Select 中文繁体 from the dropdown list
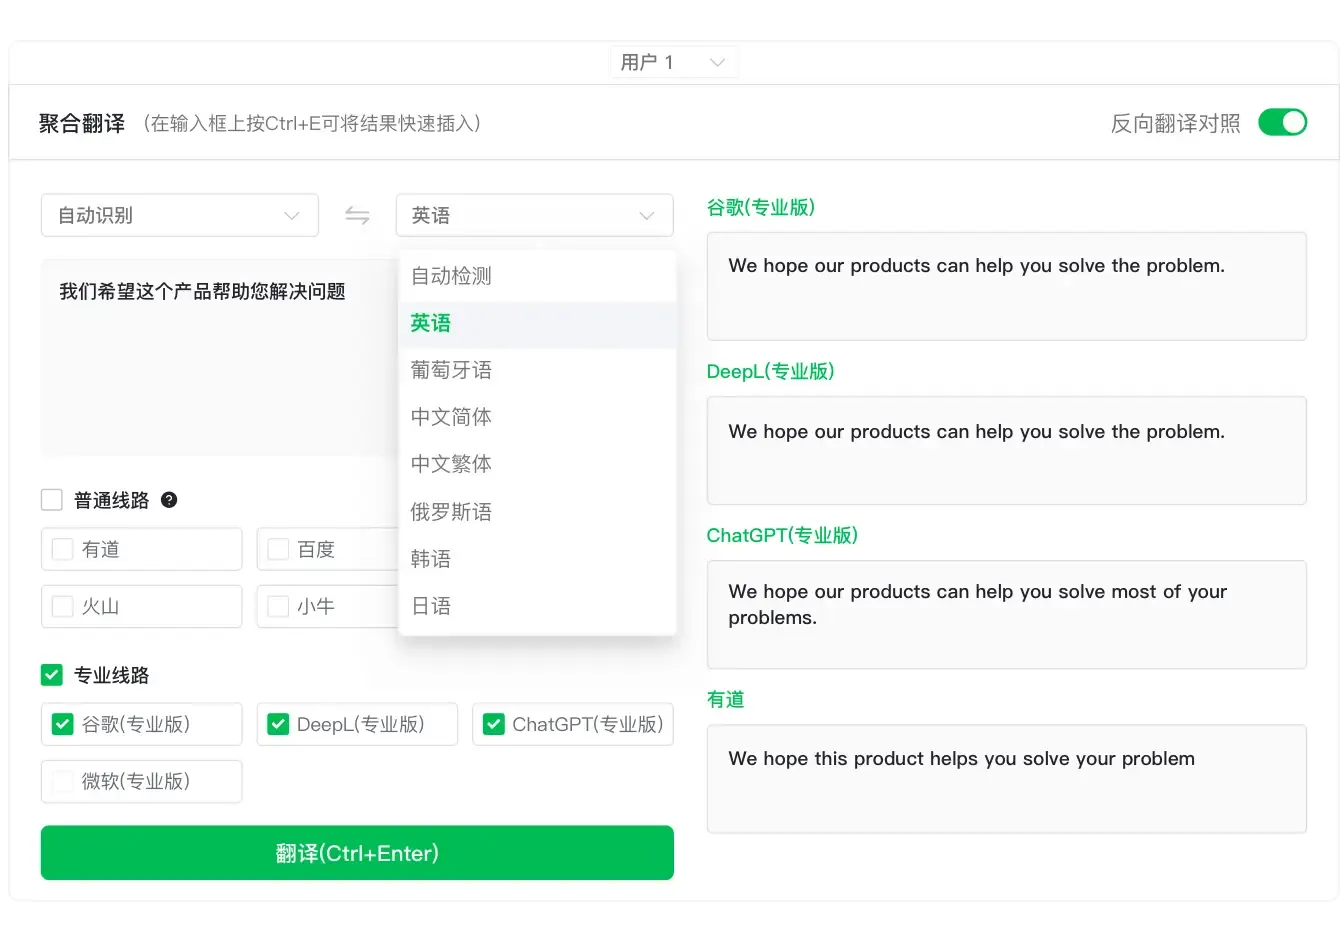The image size is (1340, 940). [451, 464]
